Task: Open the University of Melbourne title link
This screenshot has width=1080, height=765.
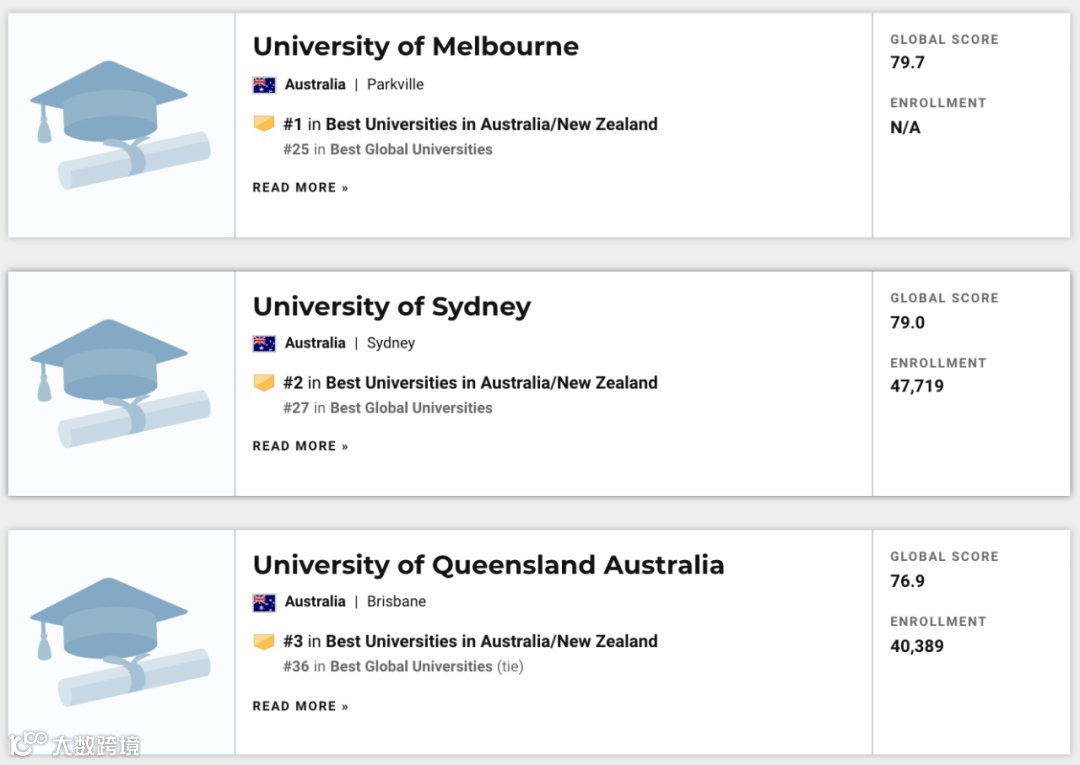Action: 415,47
